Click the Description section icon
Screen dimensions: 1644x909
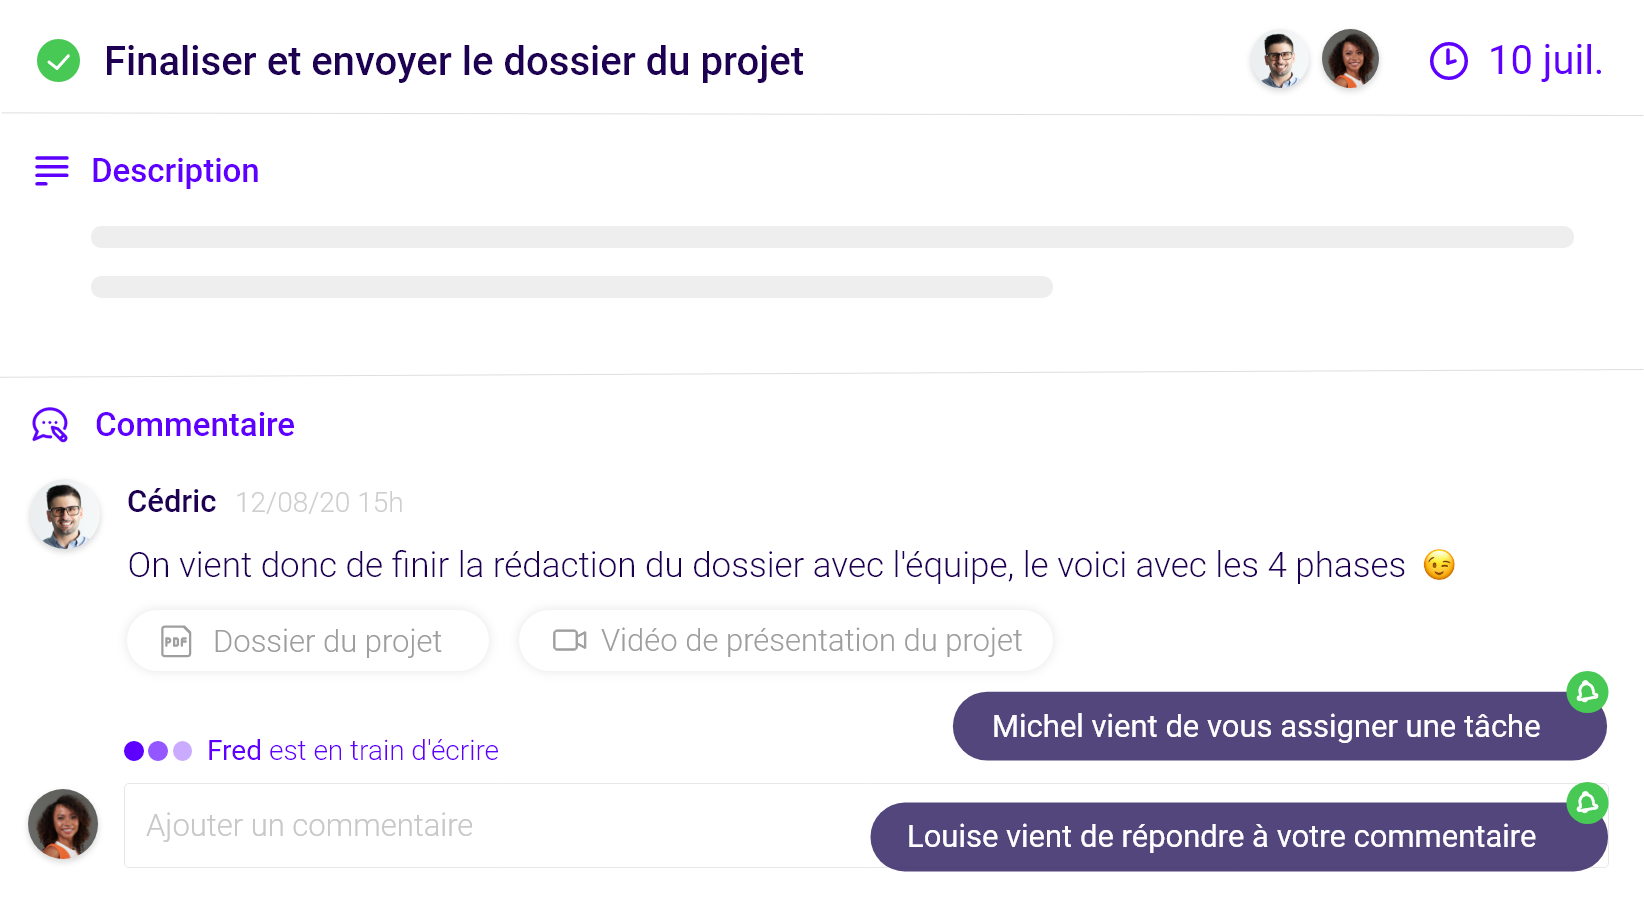coord(50,170)
